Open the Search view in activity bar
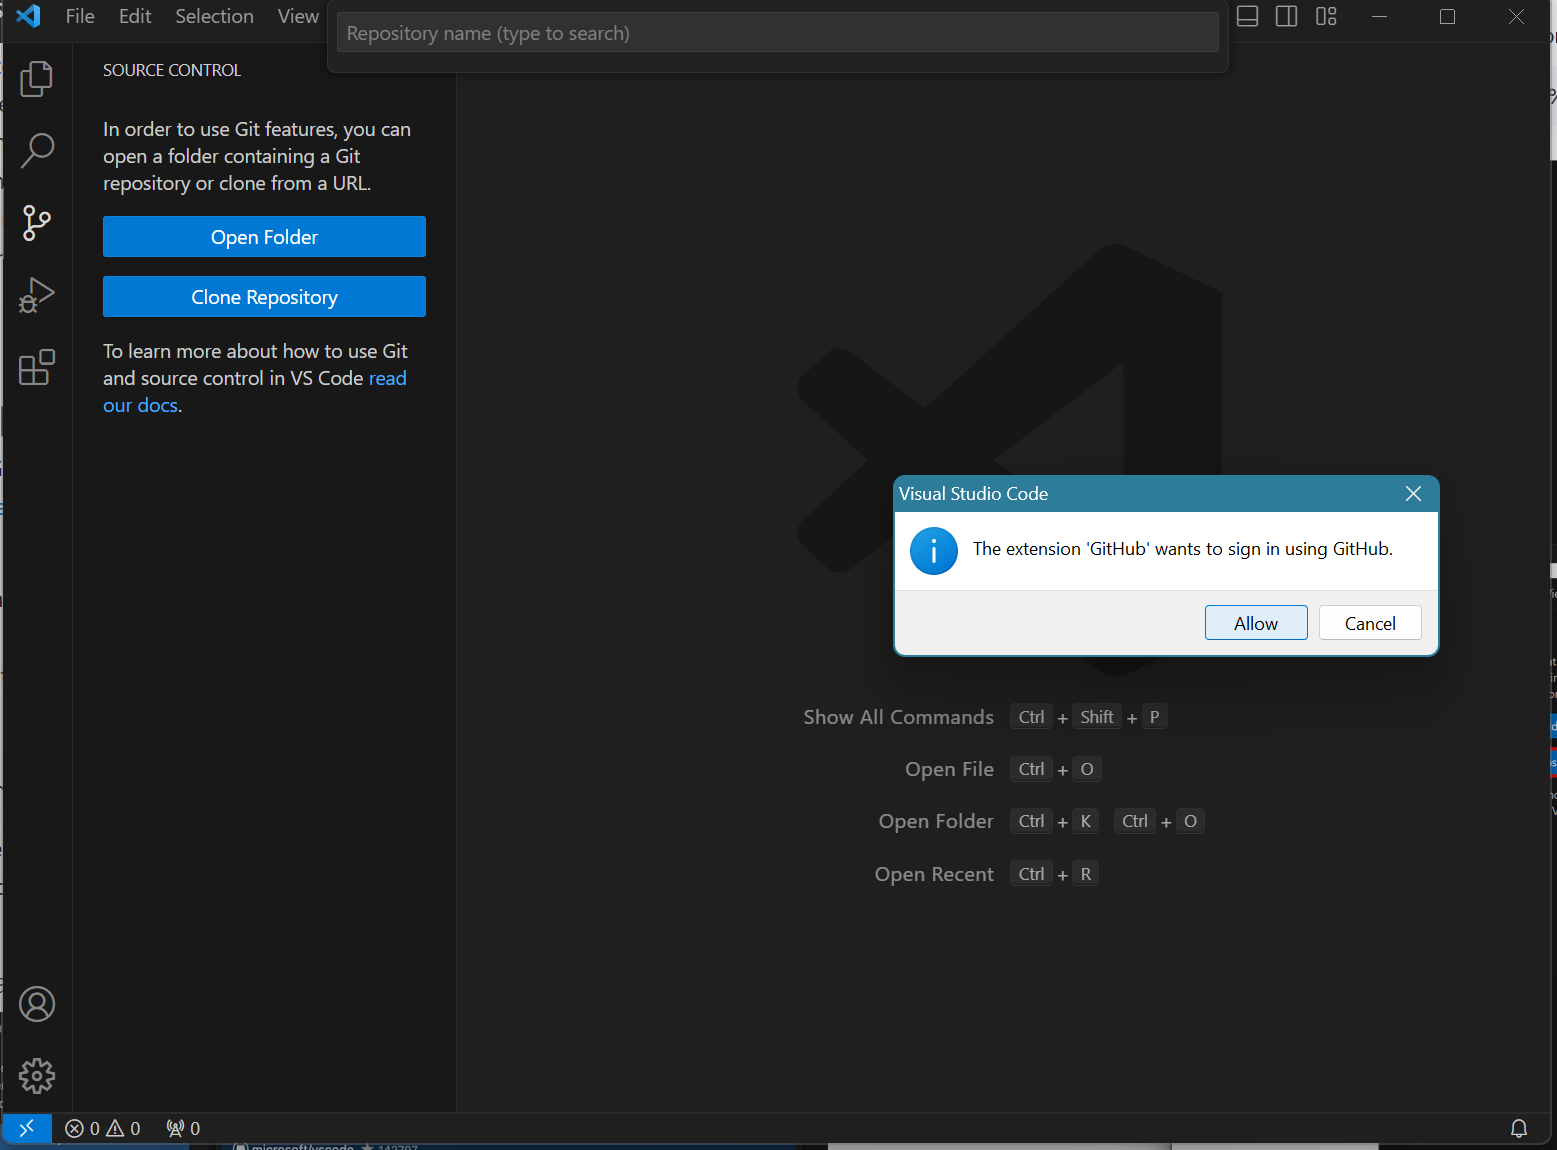Screen dimensions: 1557x1150 (37, 151)
